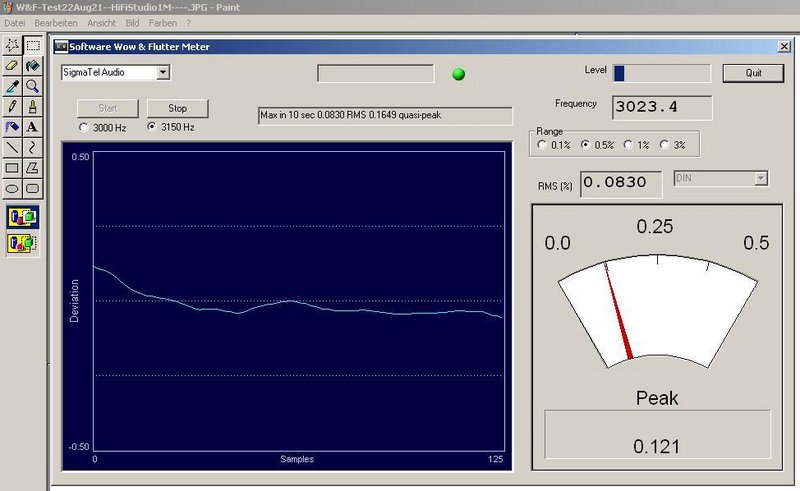Image resolution: width=800 pixels, height=491 pixels.
Task: Activate the Airbrush tool in Paint
Action: click(x=12, y=127)
